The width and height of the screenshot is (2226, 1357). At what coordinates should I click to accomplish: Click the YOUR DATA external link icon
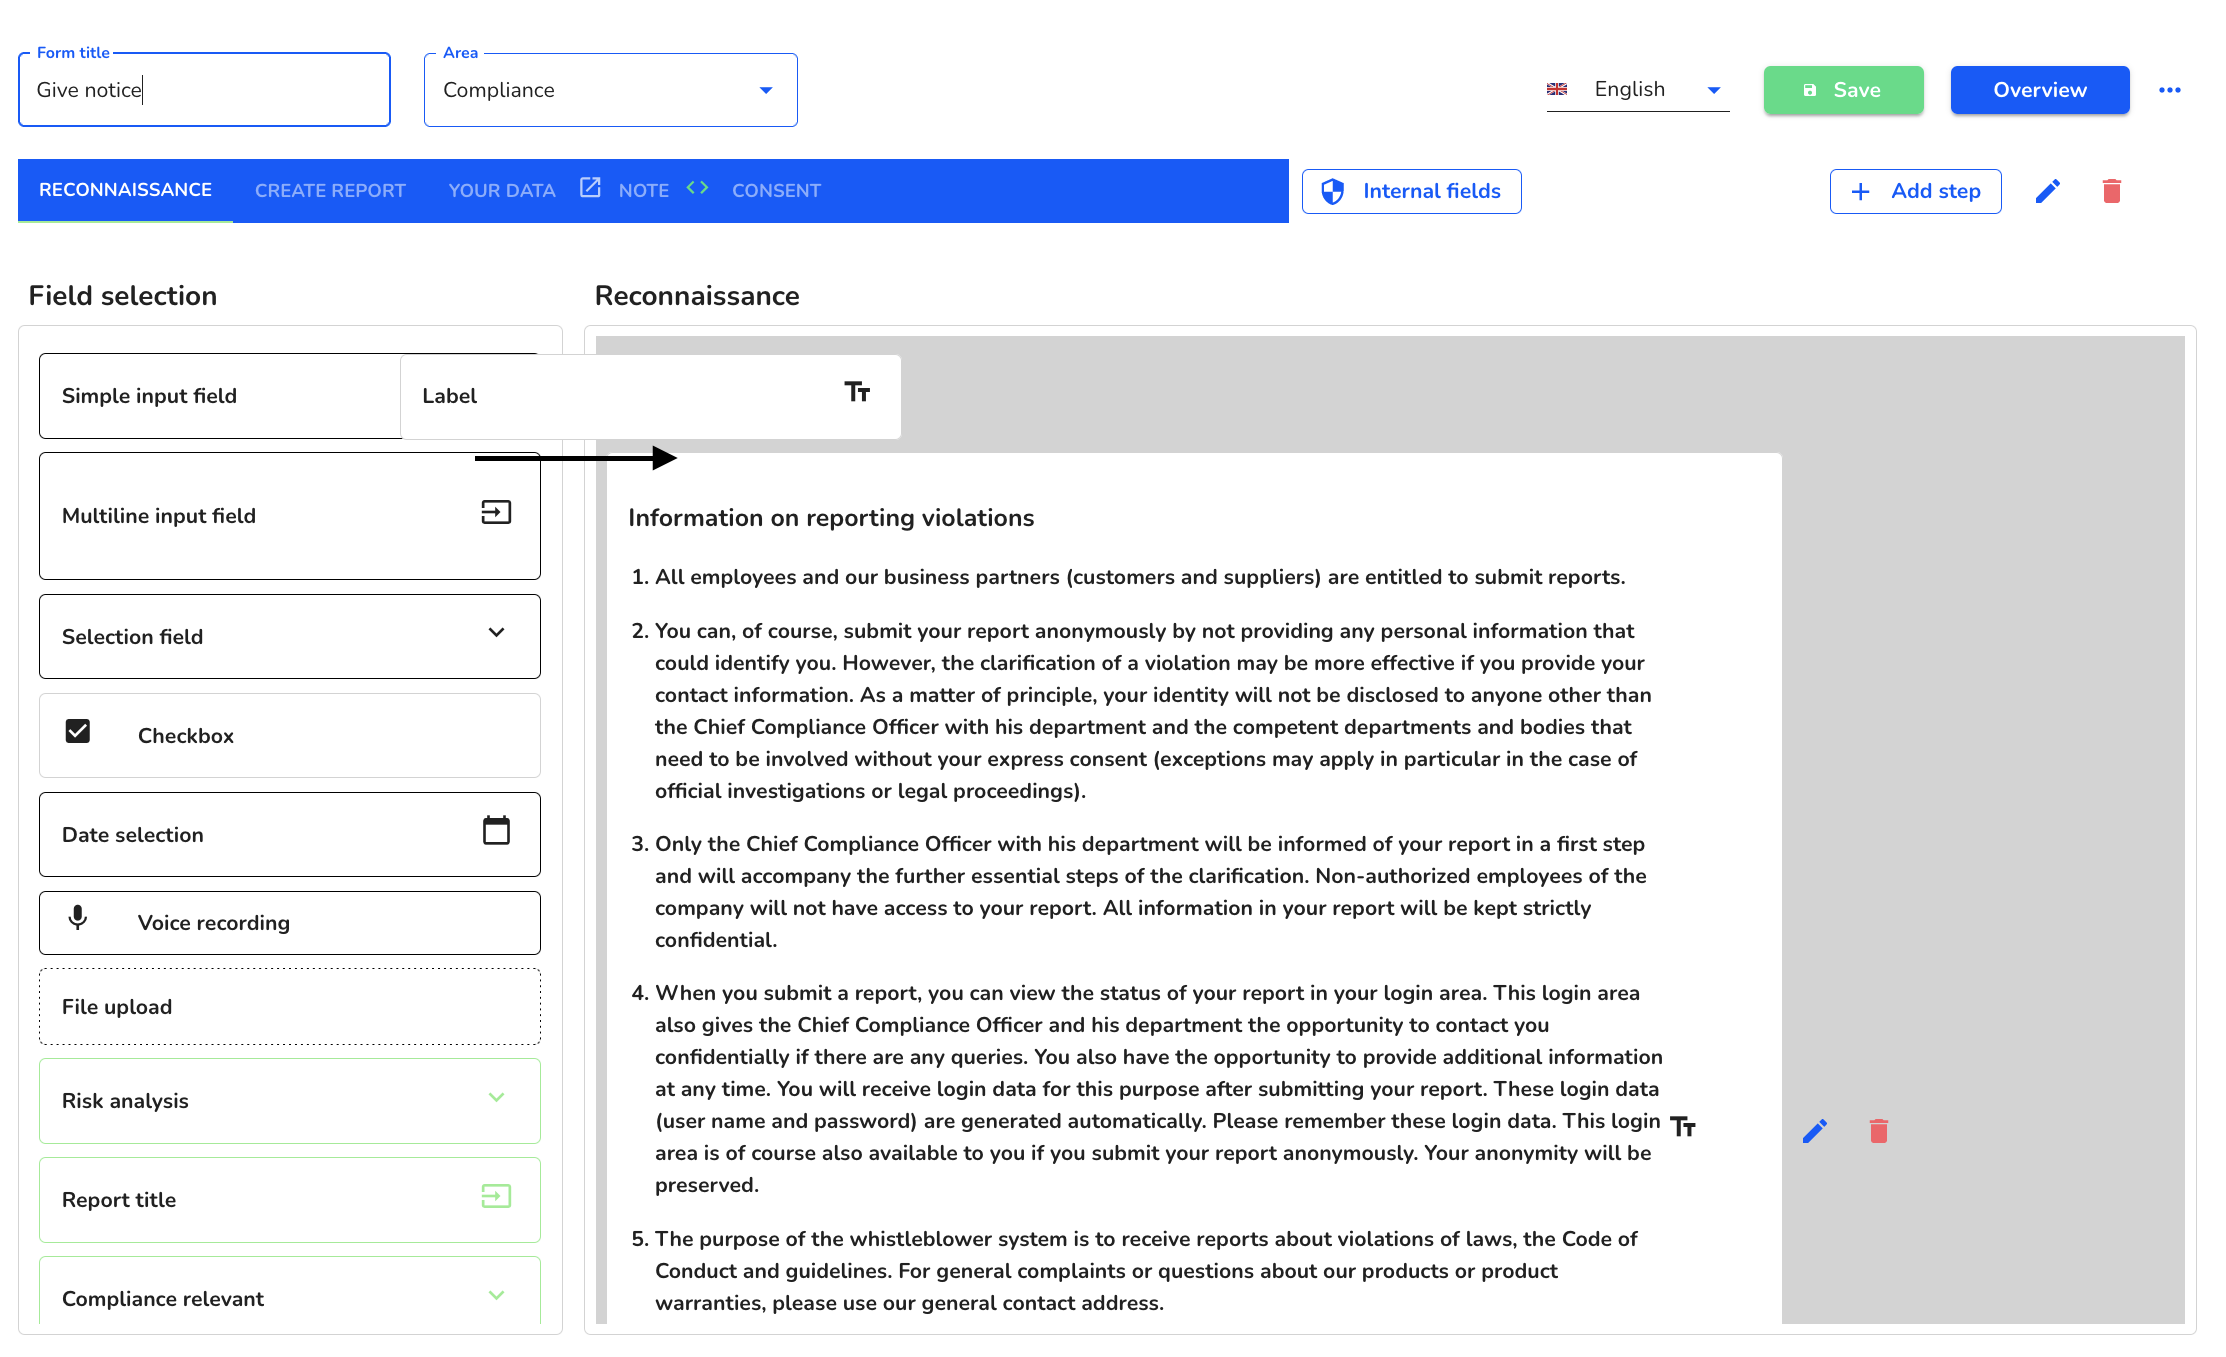590,189
